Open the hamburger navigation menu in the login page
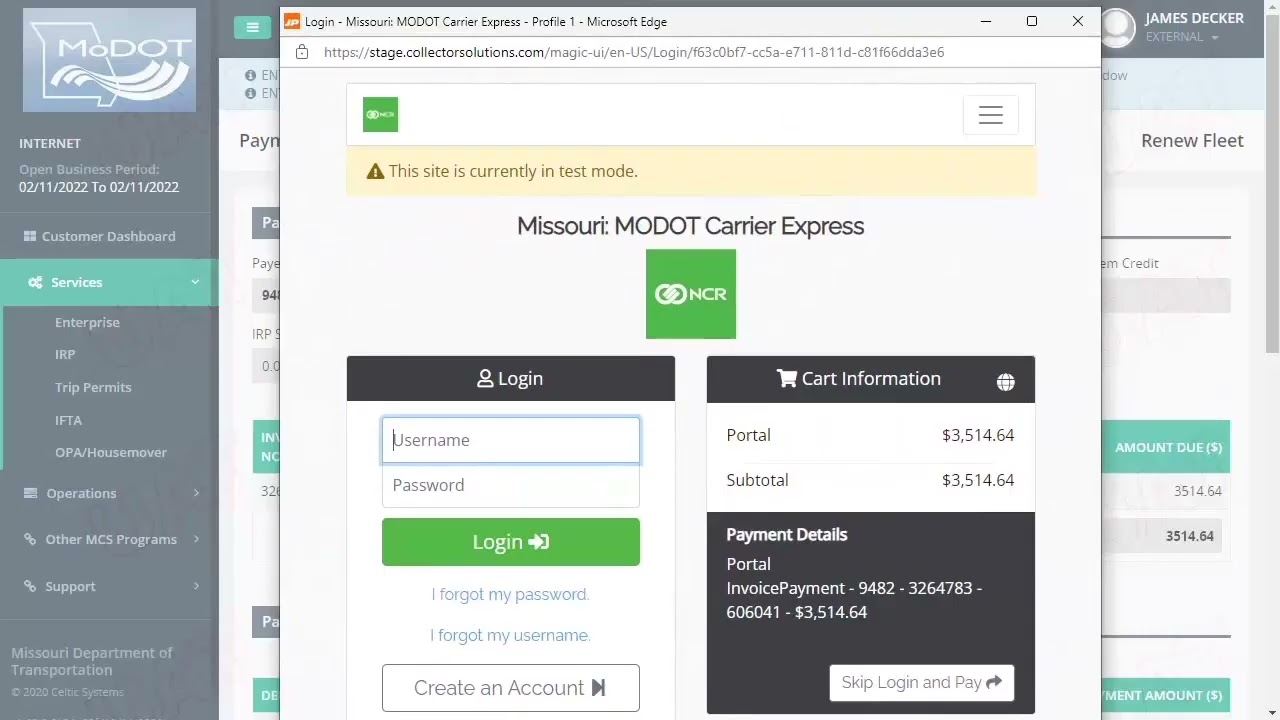Screen dimensions: 1280x720 (990, 115)
